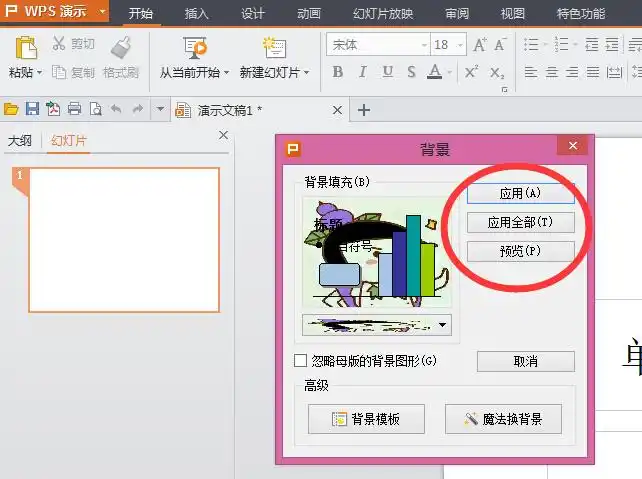
Task: Click 取消 cancel button
Action: click(526, 361)
